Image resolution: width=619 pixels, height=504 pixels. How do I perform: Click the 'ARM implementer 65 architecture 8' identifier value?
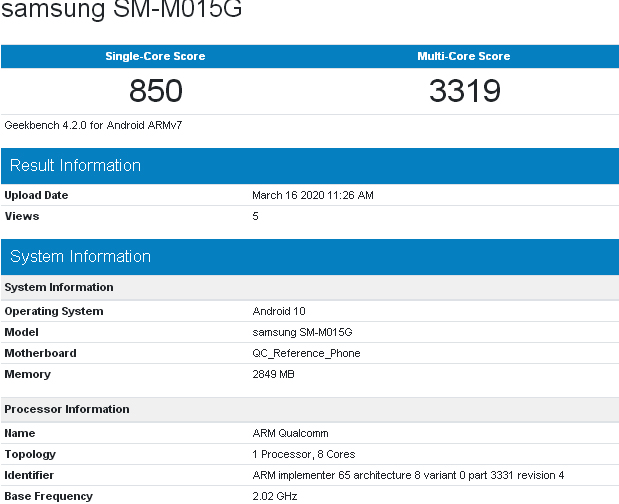tap(408, 475)
